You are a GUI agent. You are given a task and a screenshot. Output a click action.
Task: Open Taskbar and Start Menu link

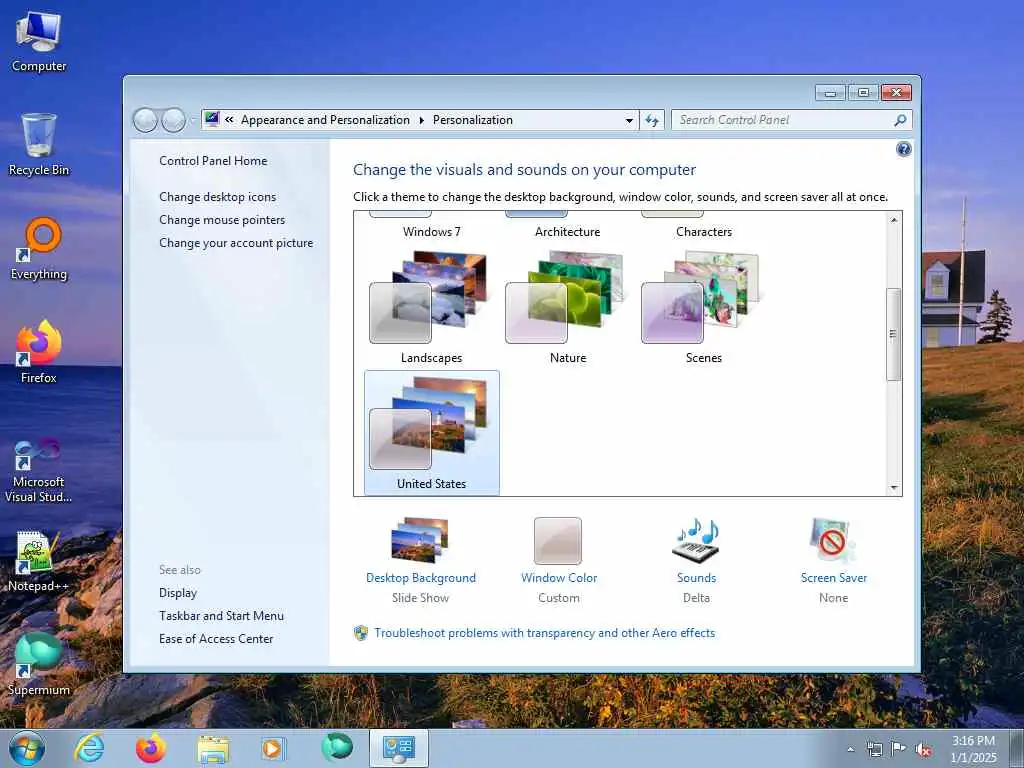coord(221,616)
